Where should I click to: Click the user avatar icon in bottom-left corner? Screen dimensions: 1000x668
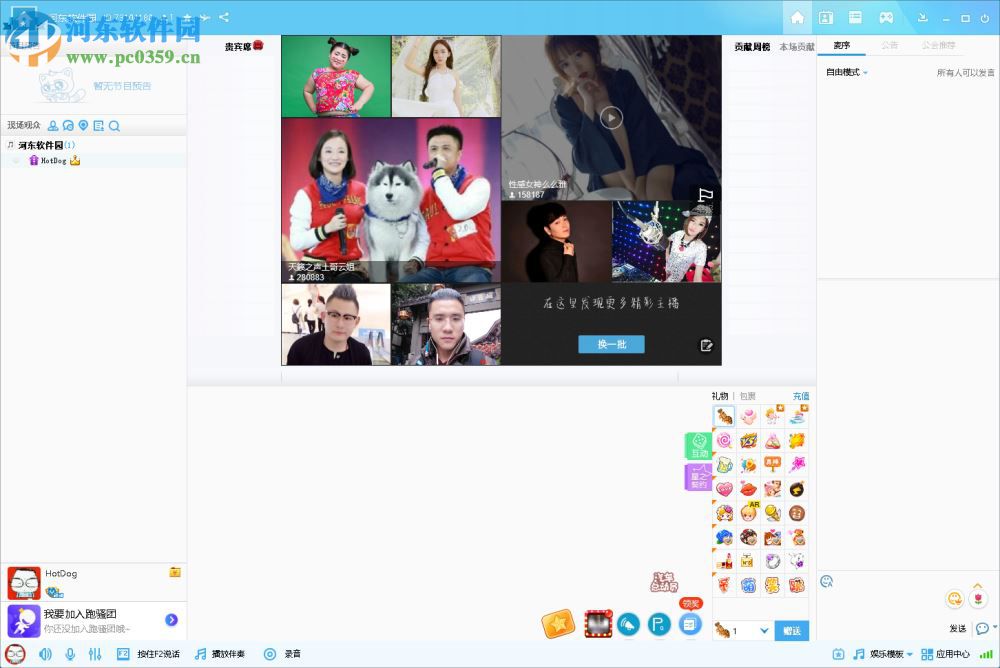(15, 654)
